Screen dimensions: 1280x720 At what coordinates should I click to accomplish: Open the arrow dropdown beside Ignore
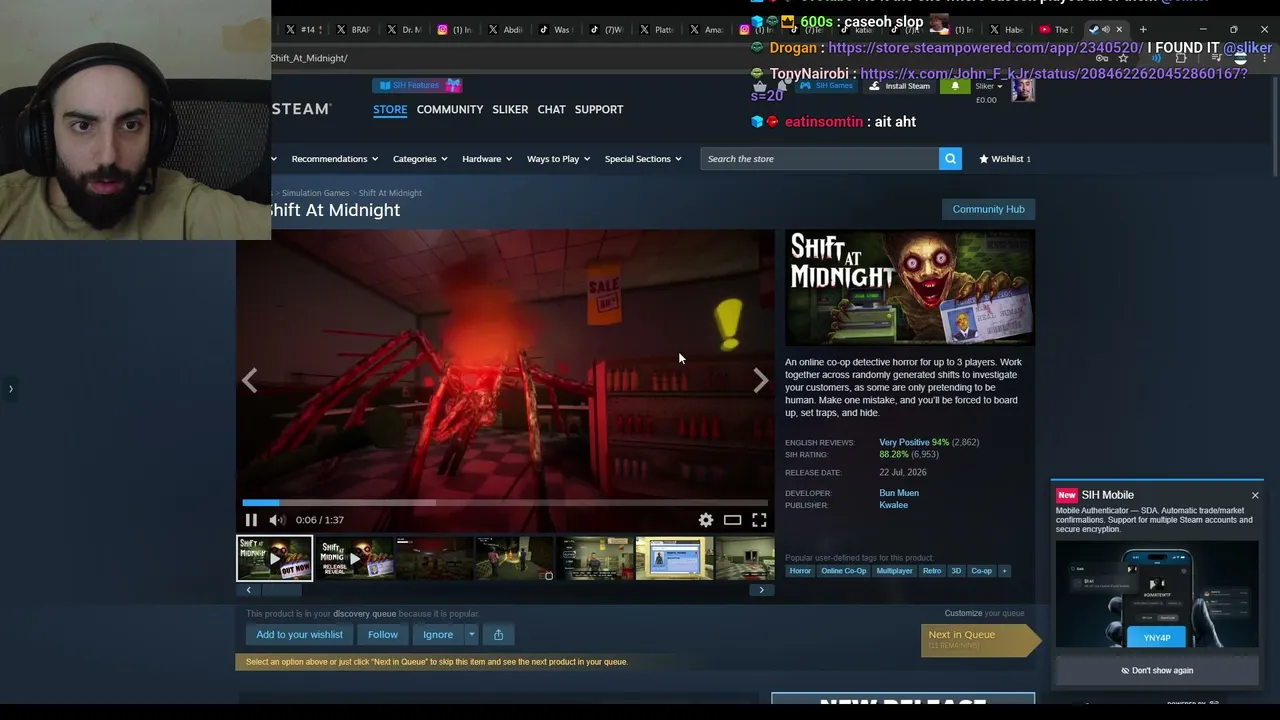(x=472, y=634)
